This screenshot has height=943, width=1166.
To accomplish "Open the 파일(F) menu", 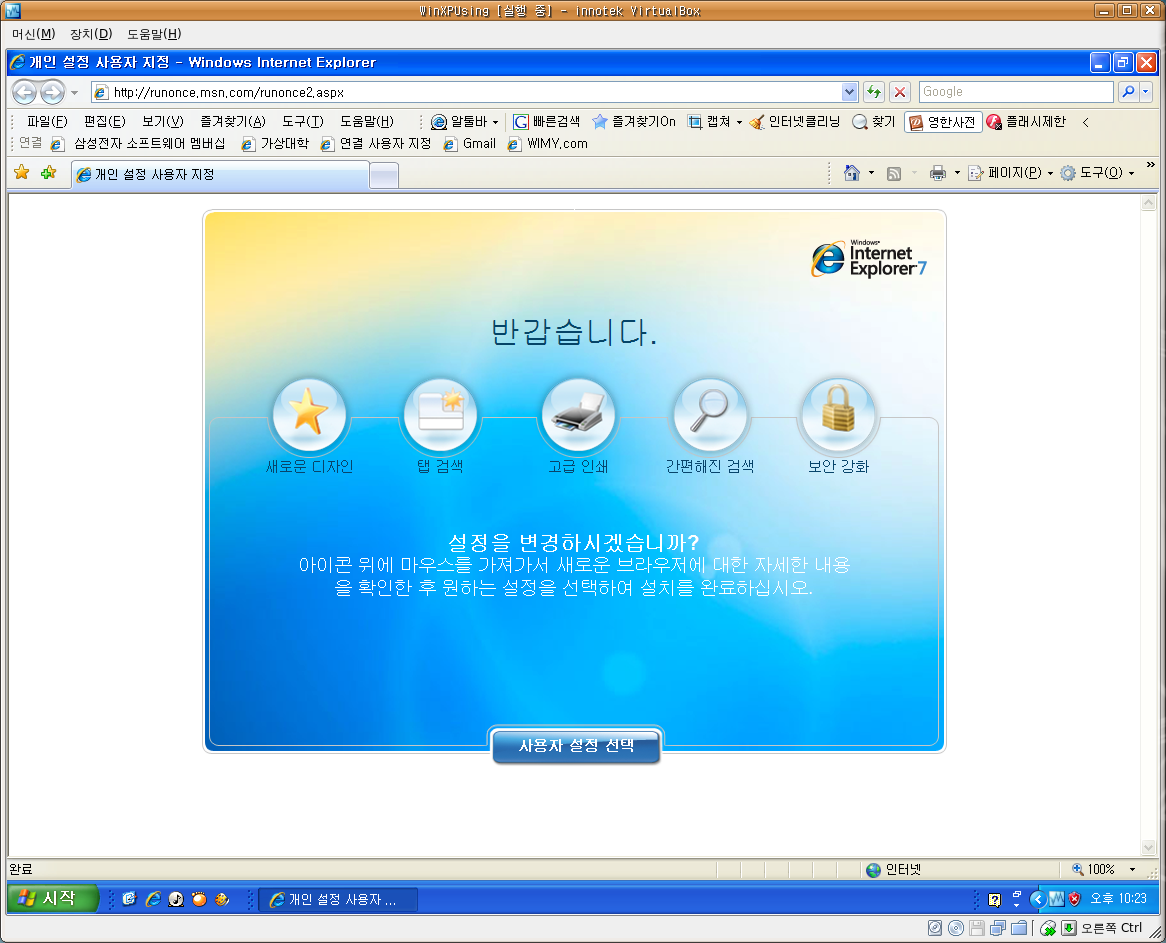I will pos(47,121).
